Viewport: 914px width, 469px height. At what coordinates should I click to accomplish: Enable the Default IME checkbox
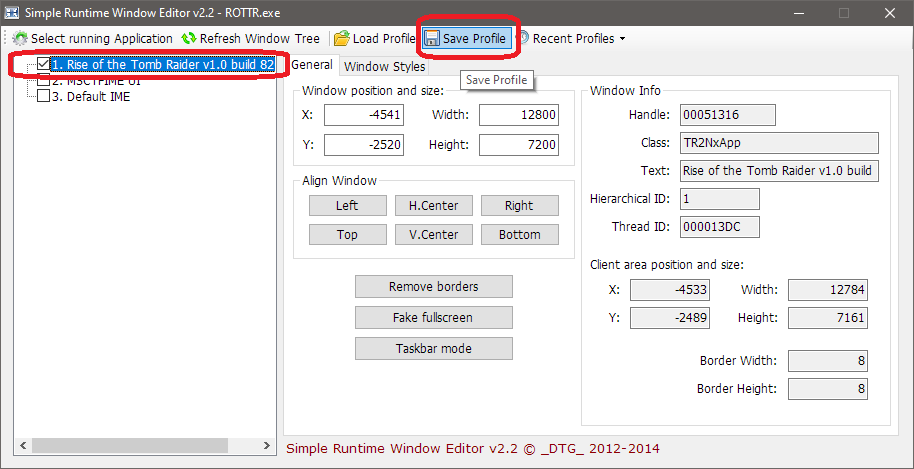pyautogui.click(x=43, y=97)
